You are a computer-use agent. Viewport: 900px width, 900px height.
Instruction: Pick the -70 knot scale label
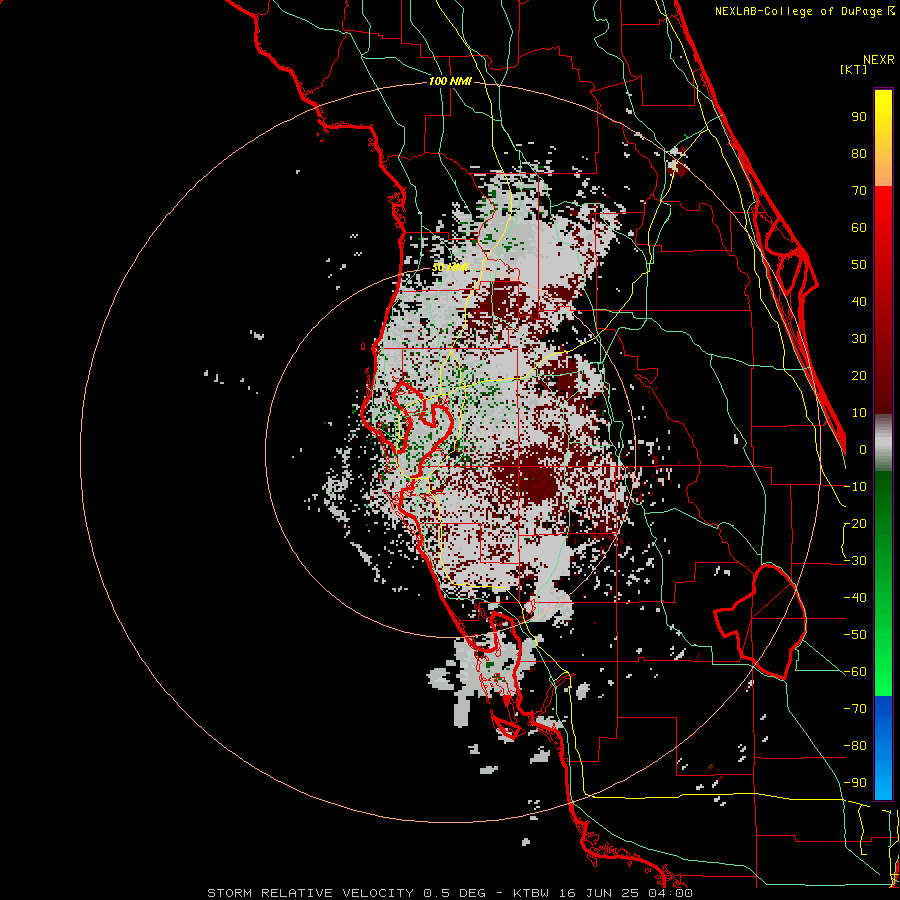pos(855,709)
